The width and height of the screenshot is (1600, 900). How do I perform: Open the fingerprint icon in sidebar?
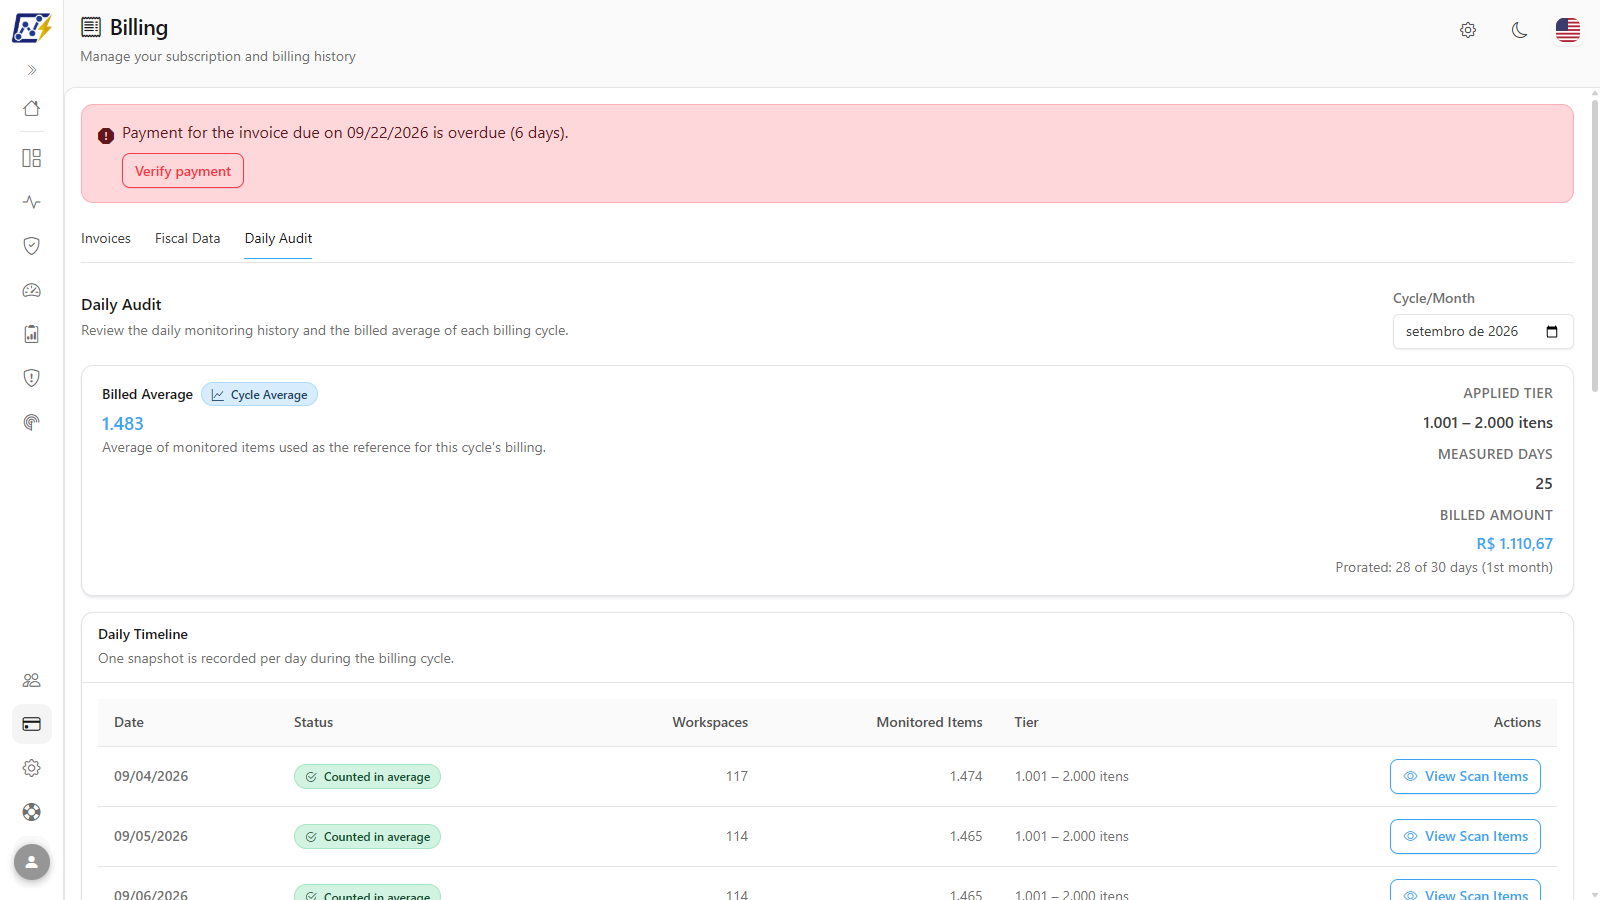[32, 422]
